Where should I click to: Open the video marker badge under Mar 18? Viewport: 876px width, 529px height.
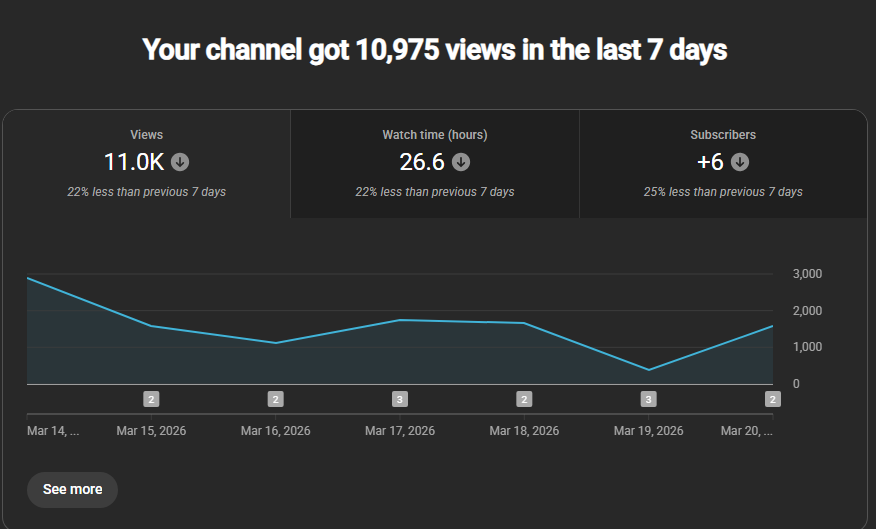click(x=524, y=399)
